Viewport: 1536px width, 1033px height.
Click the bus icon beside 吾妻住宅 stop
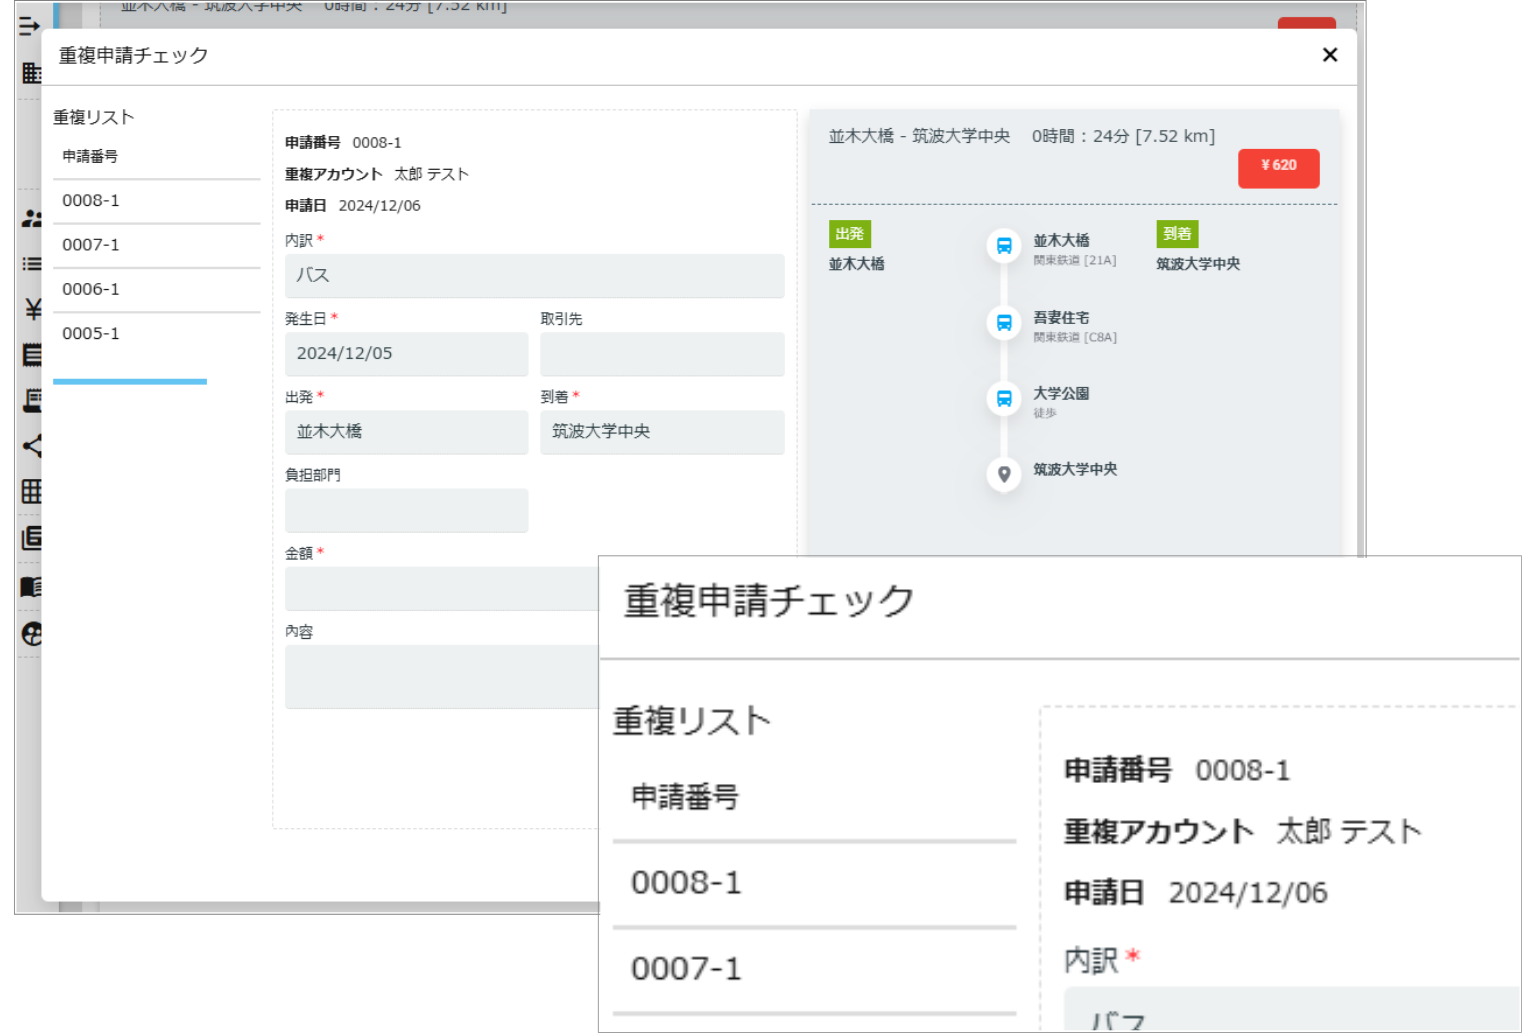coord(1003,322)
